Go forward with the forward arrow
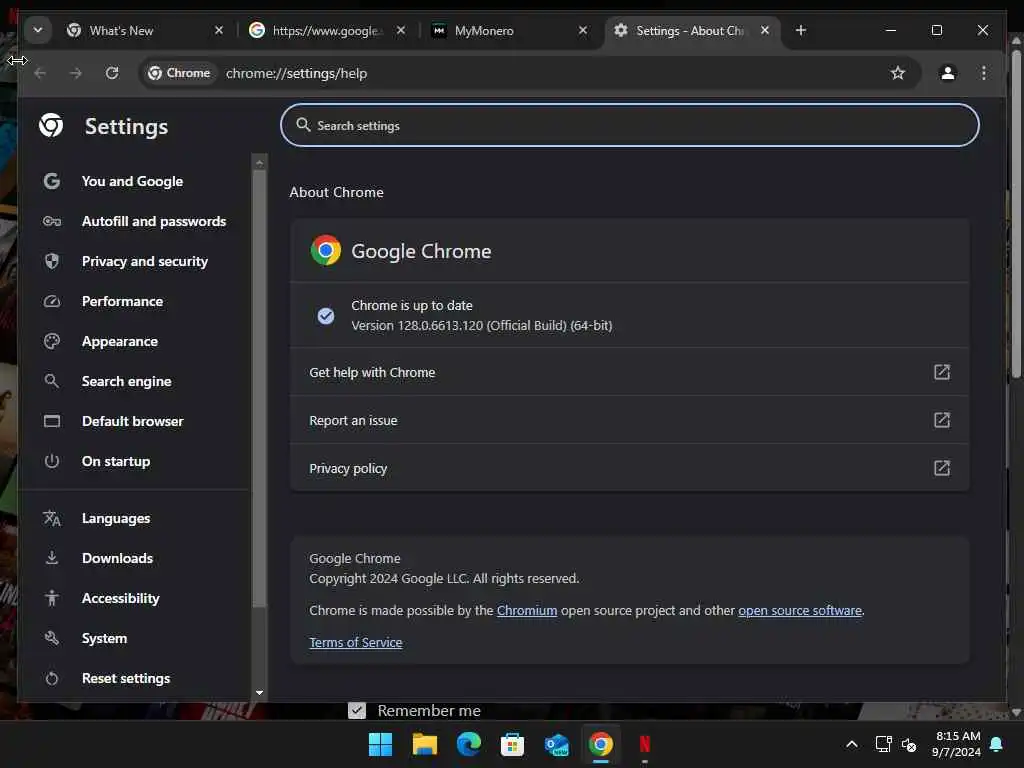 (x=76, y=73)
